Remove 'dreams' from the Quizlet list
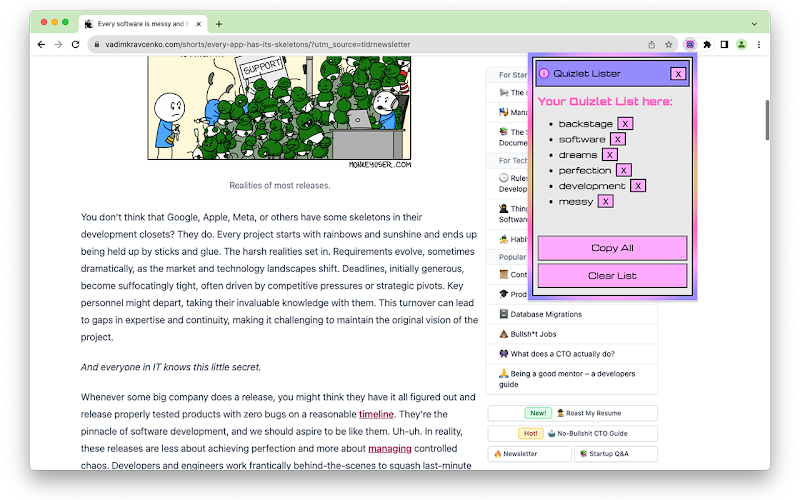The image size is (800, 500). [x=610, y=155]
